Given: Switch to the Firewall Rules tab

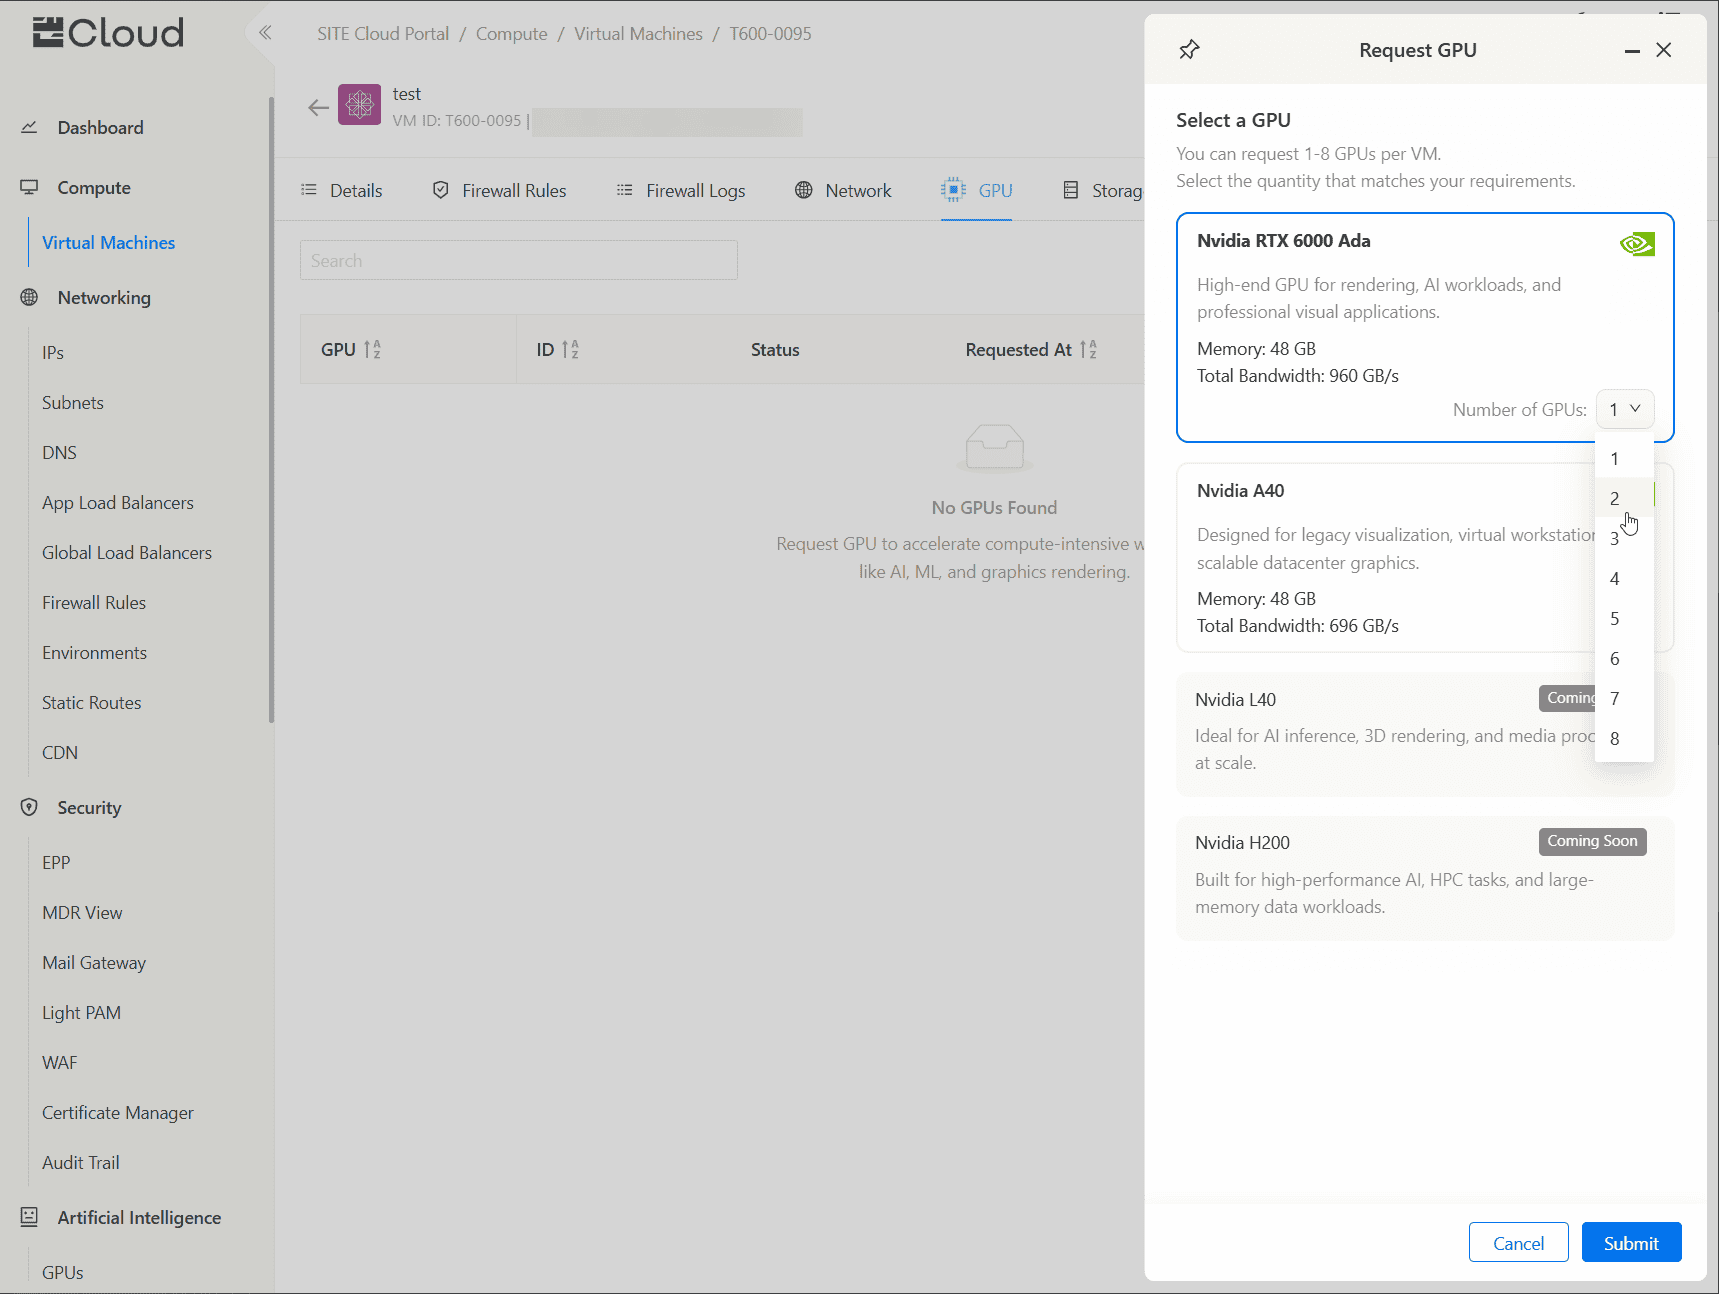Looking at the screenshot, I should [x=499, y=191].
